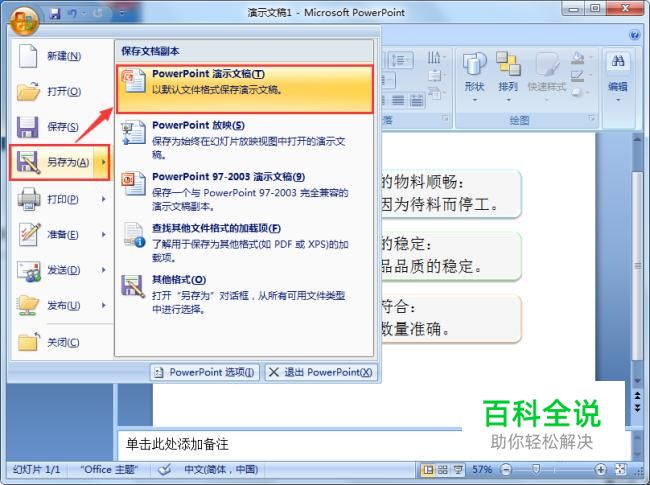This screenshot has width=650, height=485.
Task: Save as PowerPoint 97-2003 演示文稿
Action: pyautogui.click(x=245, y=191)
